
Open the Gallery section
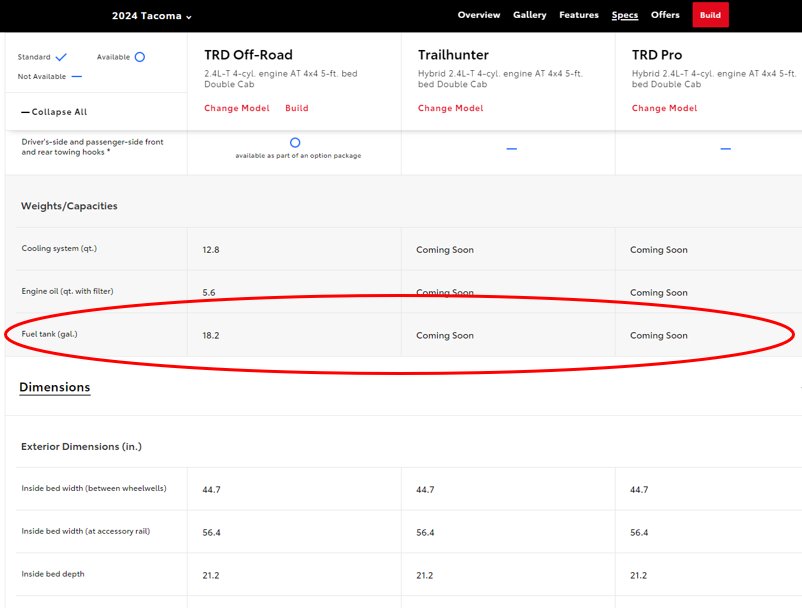click(x=529, y=15)
